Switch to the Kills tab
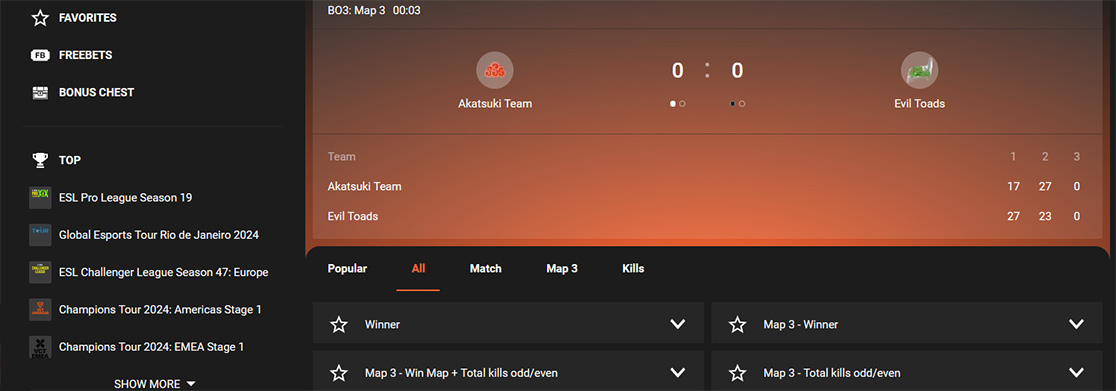Viewport: 1116px width, 391px height. click(633, 269)
